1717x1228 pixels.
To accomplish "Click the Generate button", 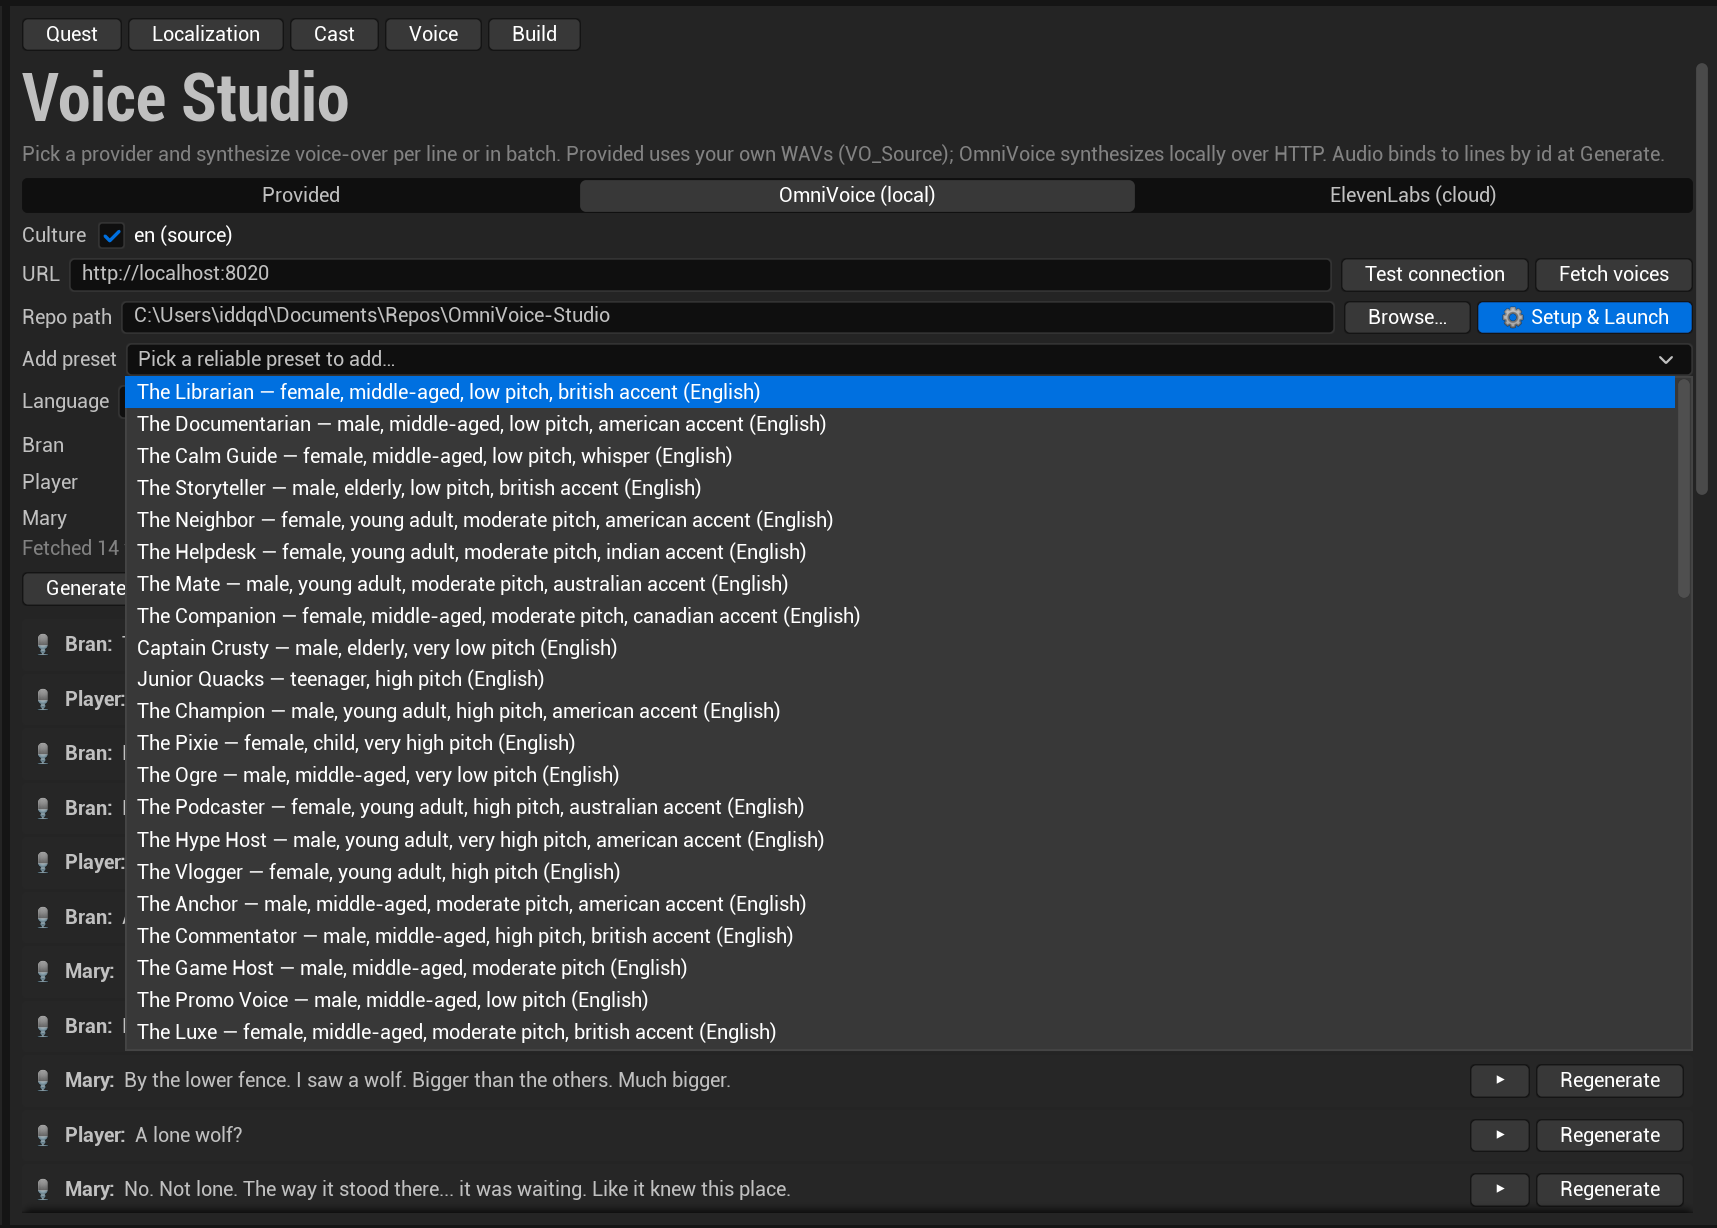I will 76,588.
